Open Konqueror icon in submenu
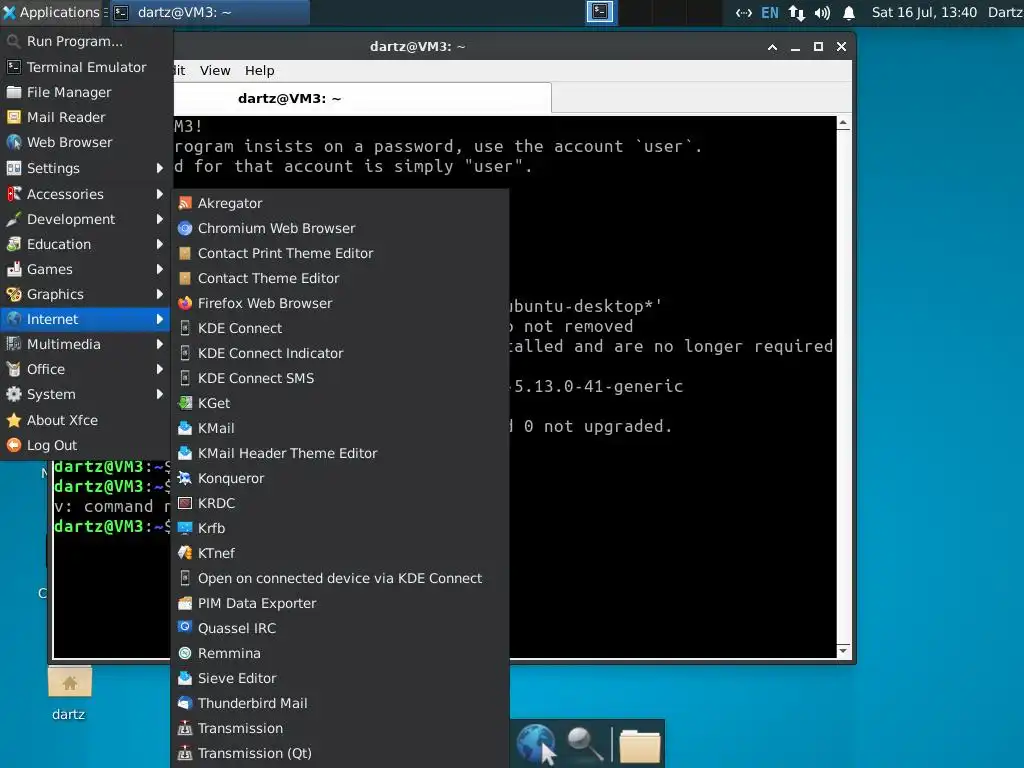The height and width of the screenshot is (768, 1024). [185, 479]
